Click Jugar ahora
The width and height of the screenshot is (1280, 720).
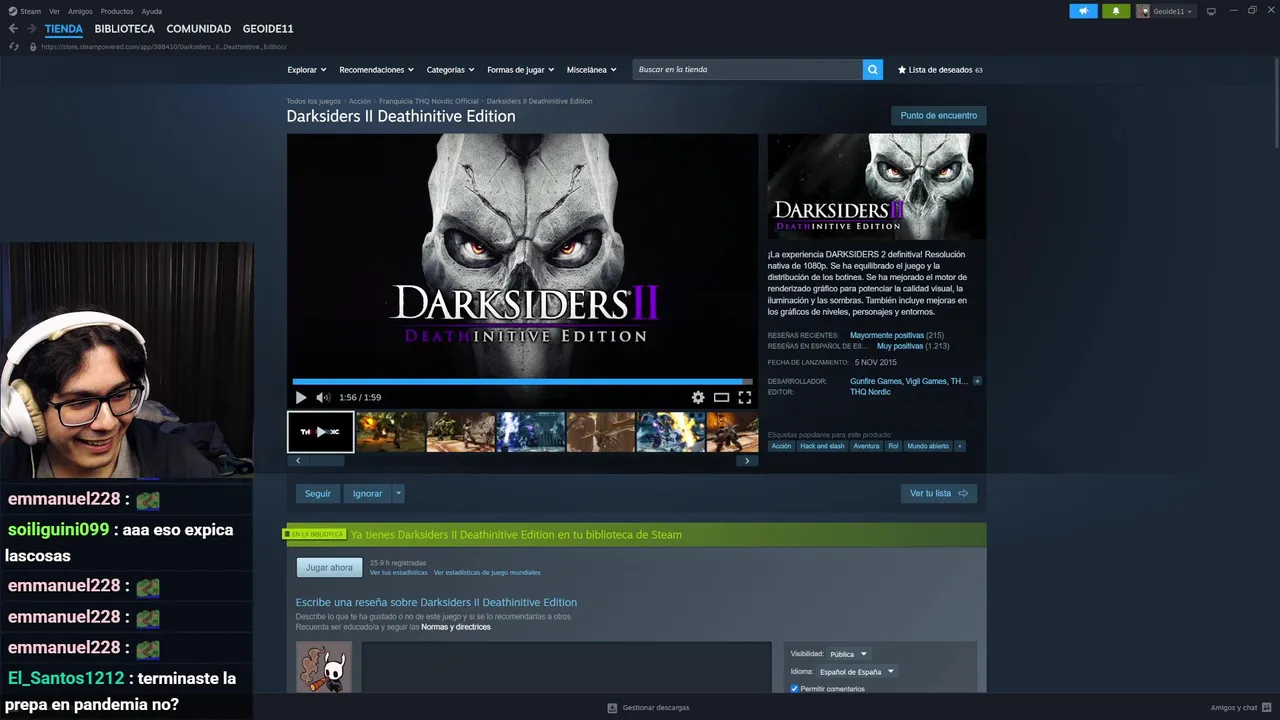(329, 567)
